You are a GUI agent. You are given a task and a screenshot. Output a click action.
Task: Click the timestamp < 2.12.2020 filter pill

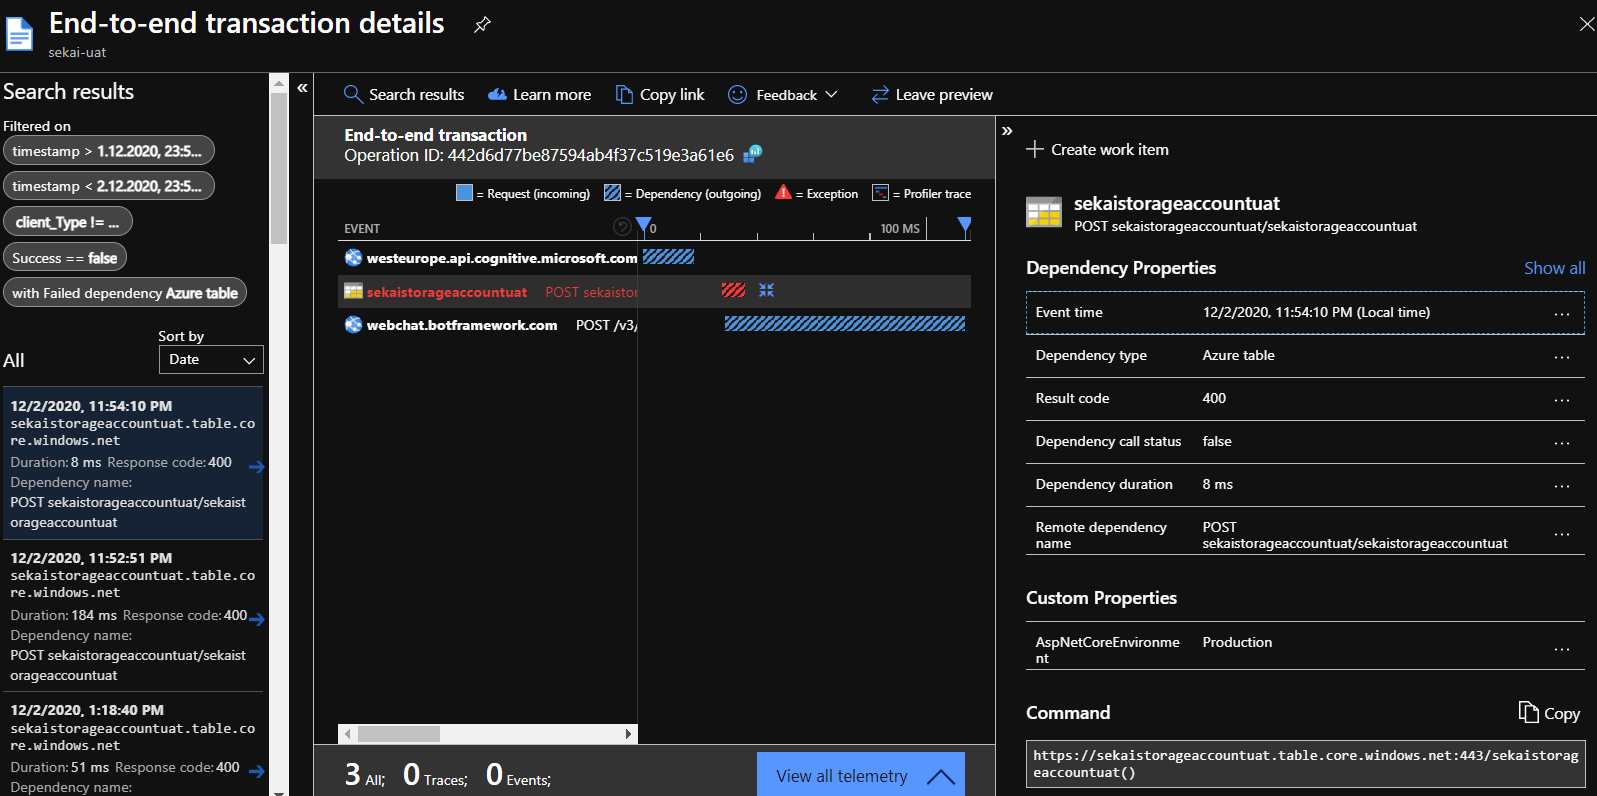click(108, 186)
